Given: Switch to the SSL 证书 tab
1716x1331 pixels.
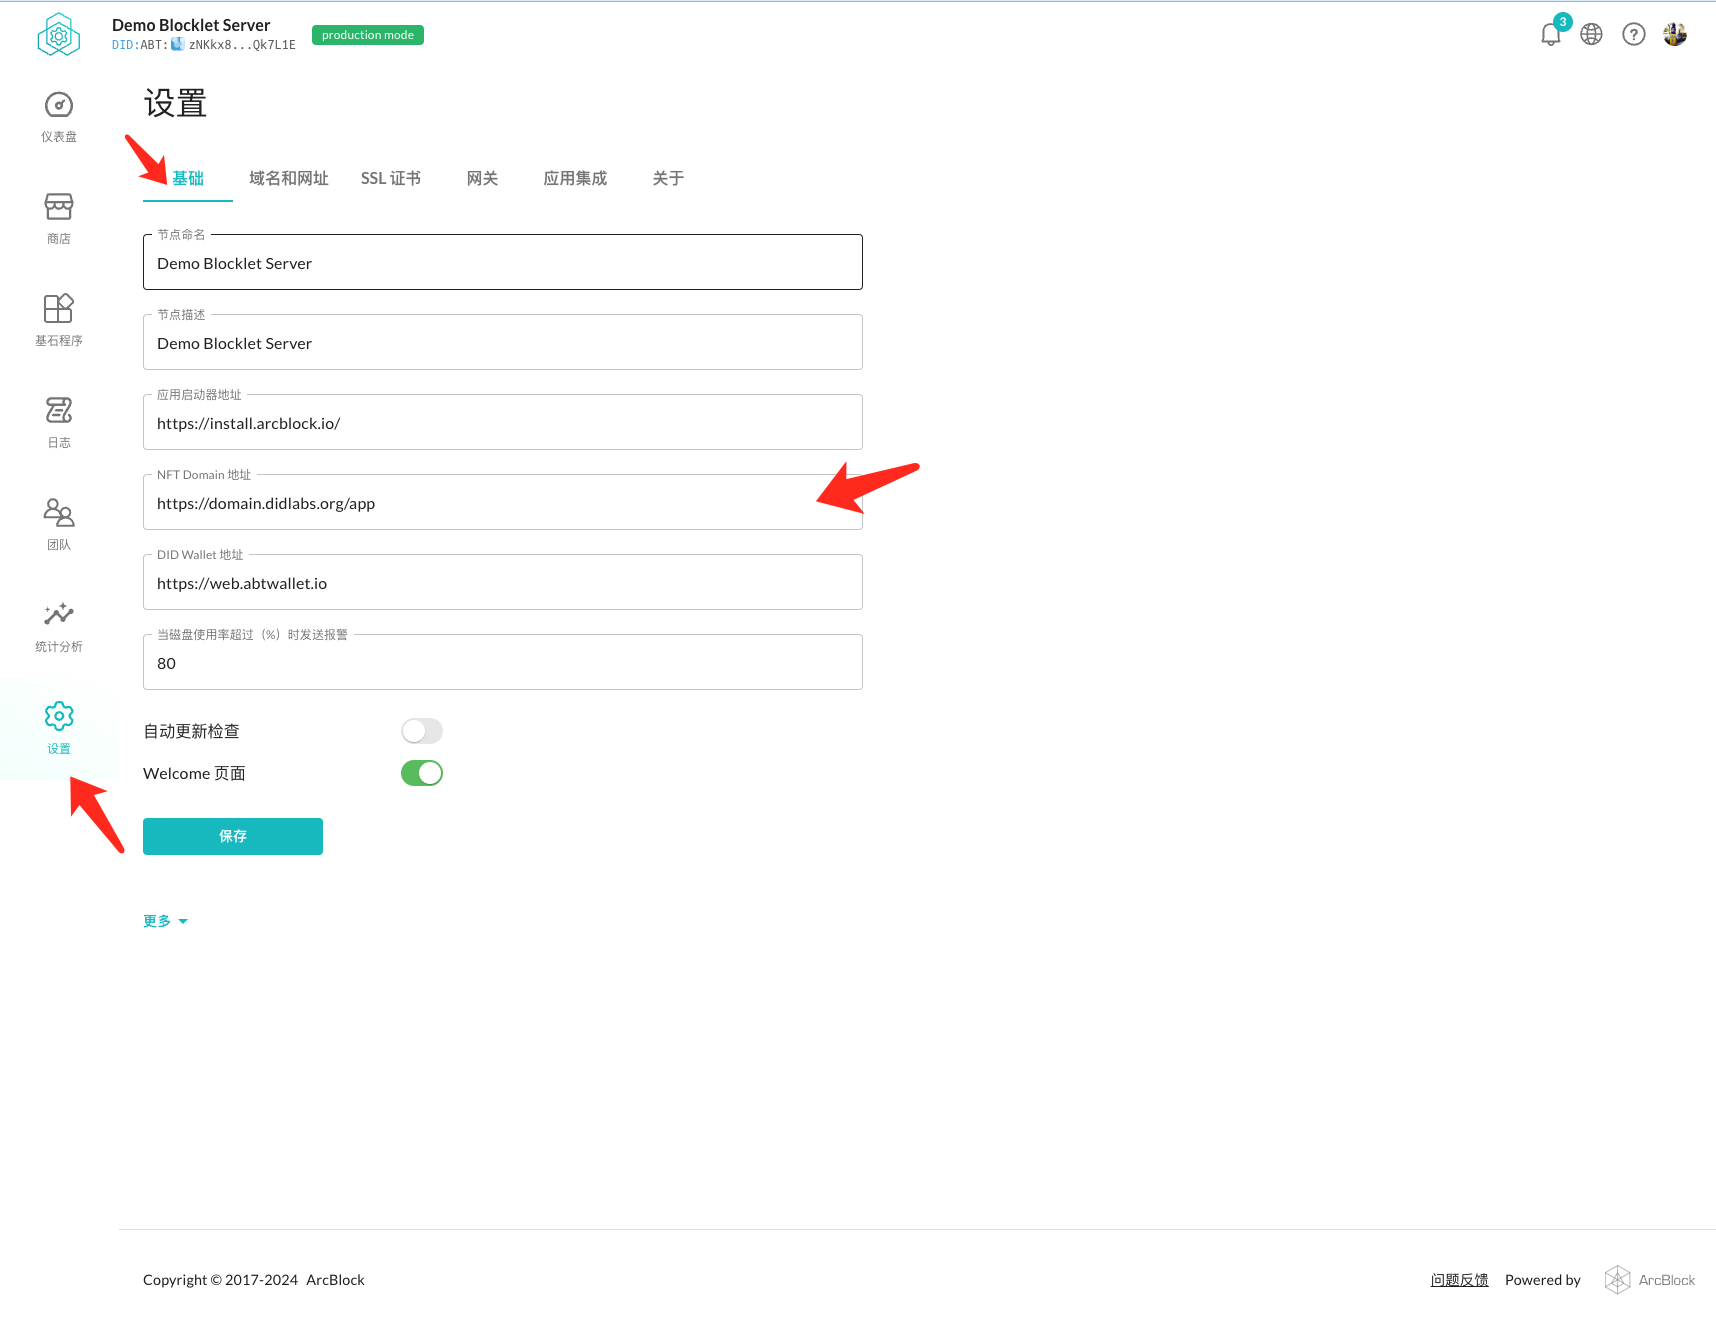Looking at the screenshot, I should (391, 178).
